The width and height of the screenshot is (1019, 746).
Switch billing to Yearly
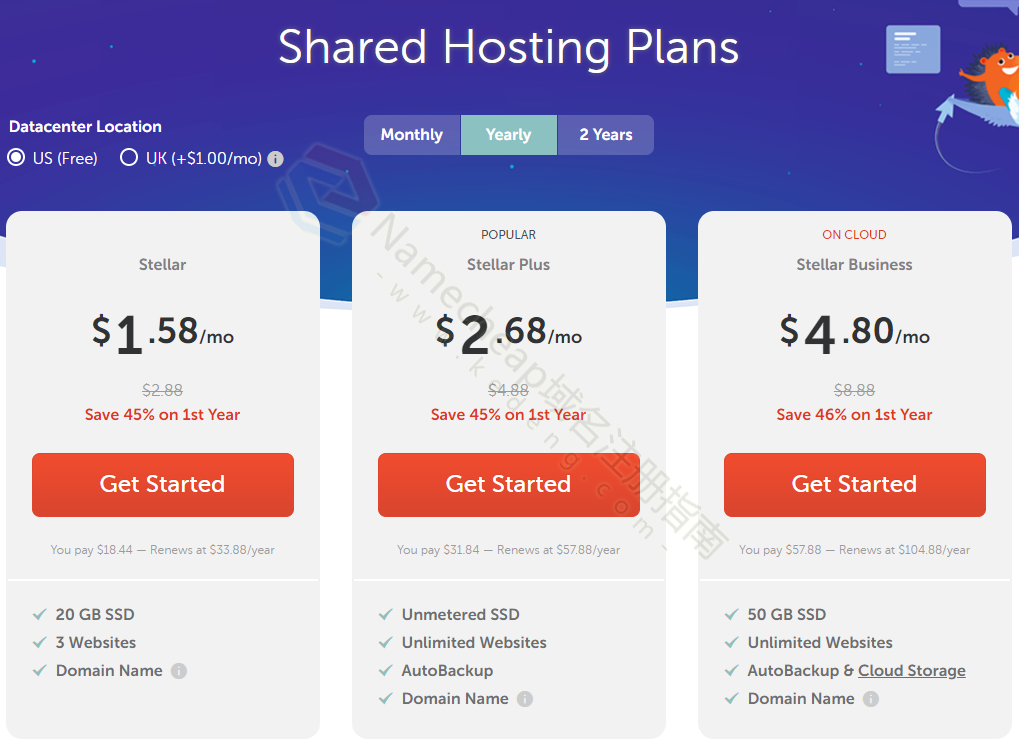pos(508,135)
